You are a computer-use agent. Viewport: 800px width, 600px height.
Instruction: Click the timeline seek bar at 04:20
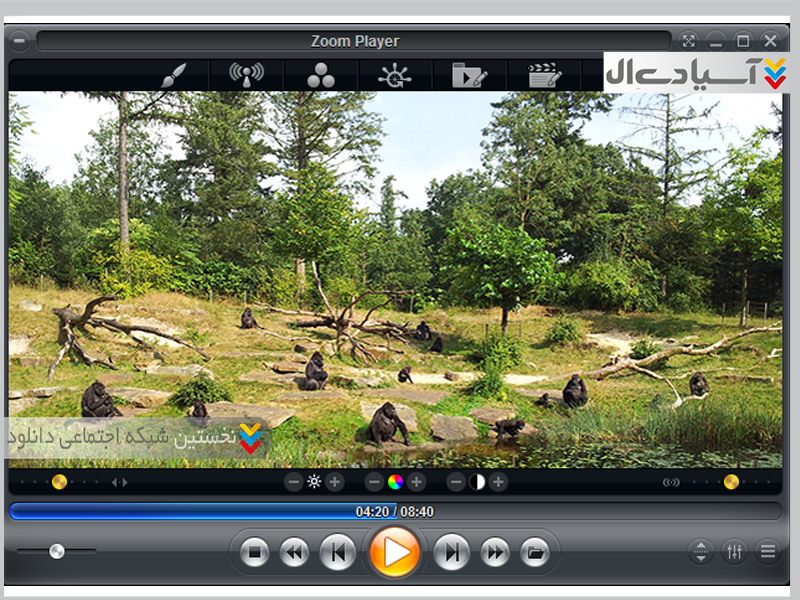[x=395, y=511]
